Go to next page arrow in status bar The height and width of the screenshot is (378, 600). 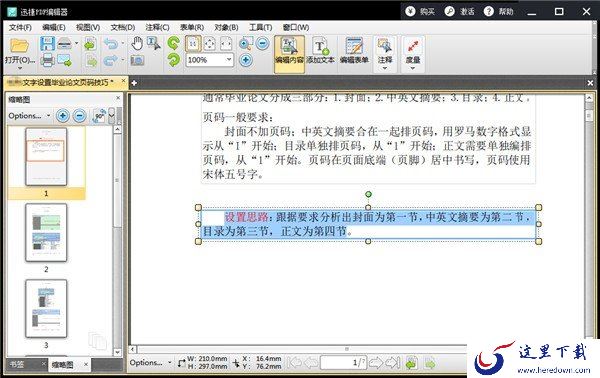pos(376,362)
